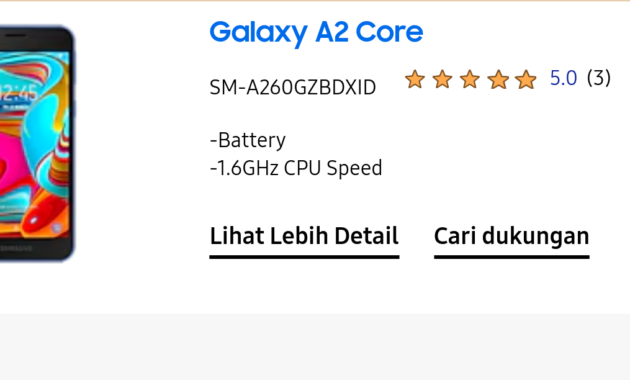Click the (3) review count

pos(599,78)
